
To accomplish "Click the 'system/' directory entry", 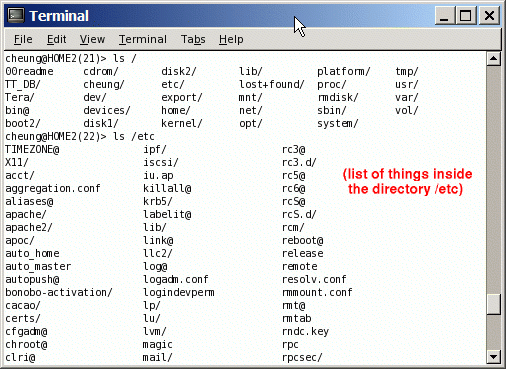I will point(338,123).
